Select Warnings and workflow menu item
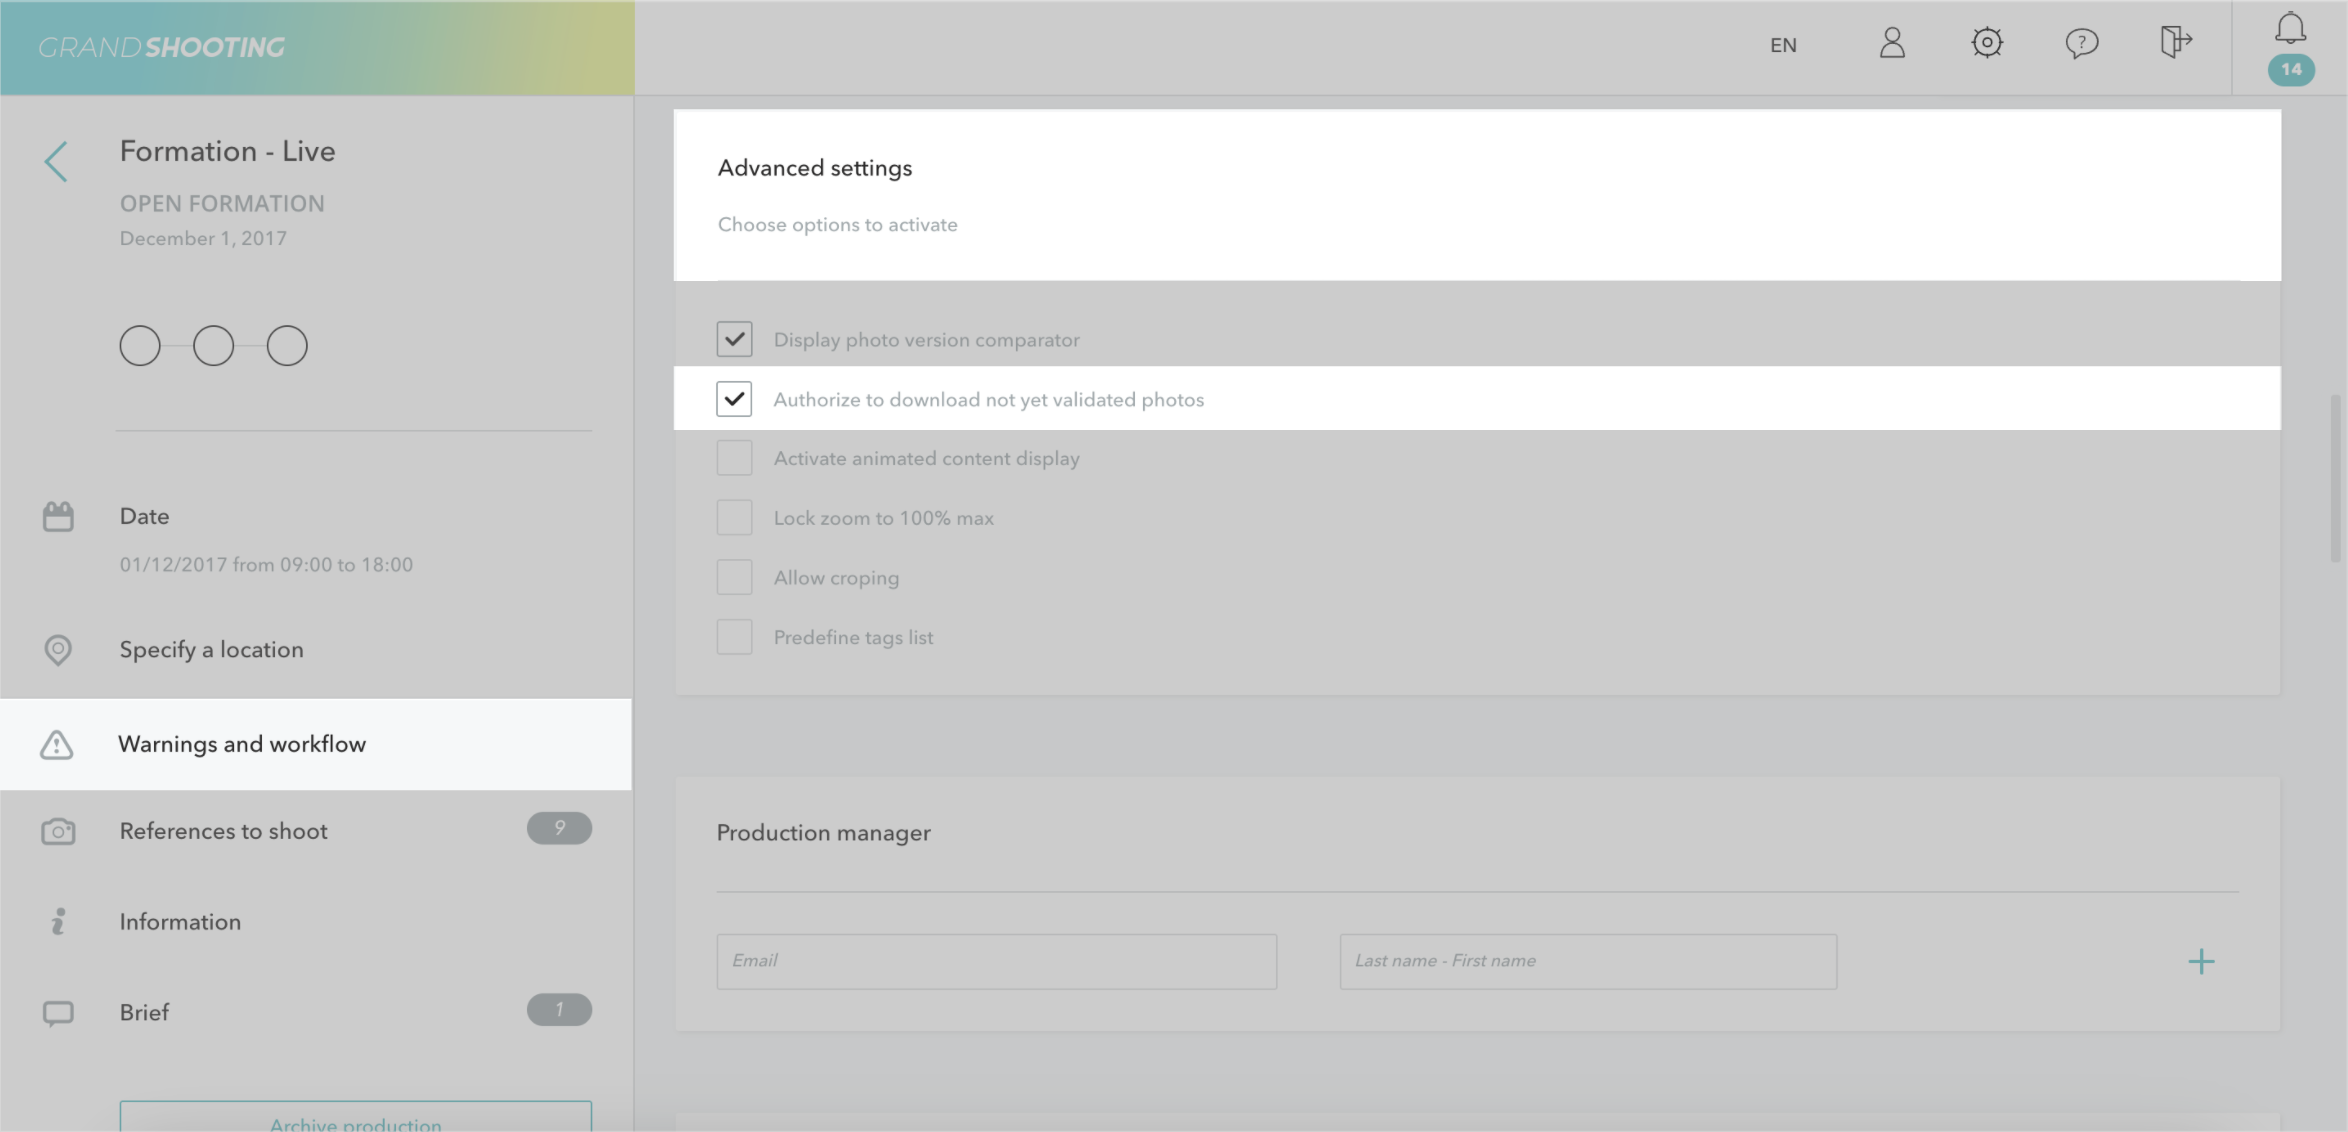 [x=242, y=744]
